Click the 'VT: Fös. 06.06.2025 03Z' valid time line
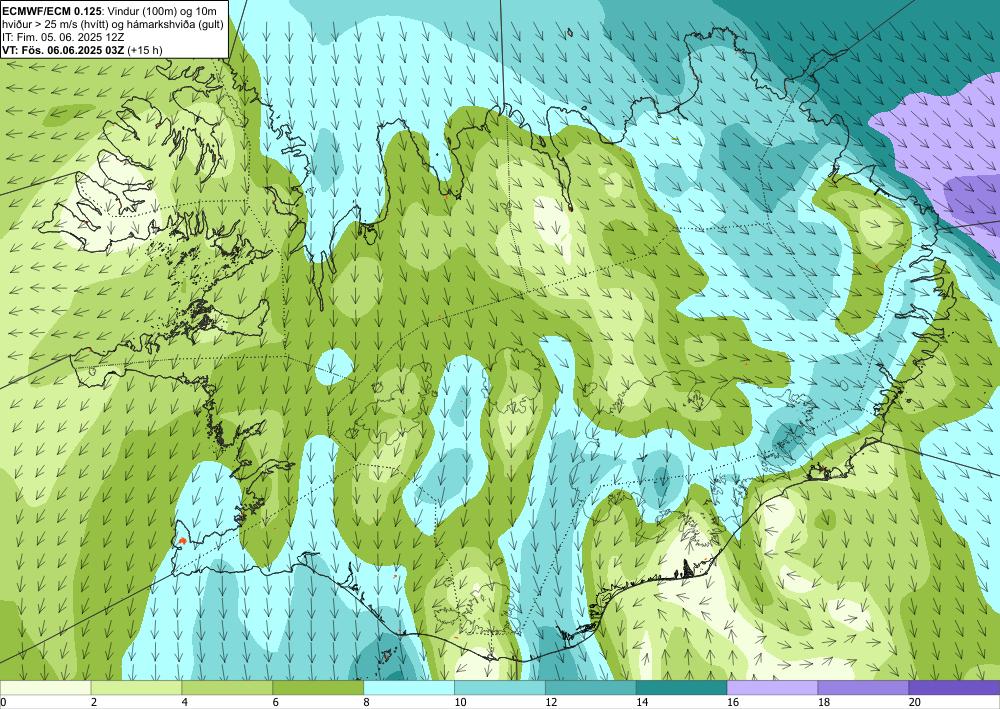1000x709 pixels. click(63, 50)
